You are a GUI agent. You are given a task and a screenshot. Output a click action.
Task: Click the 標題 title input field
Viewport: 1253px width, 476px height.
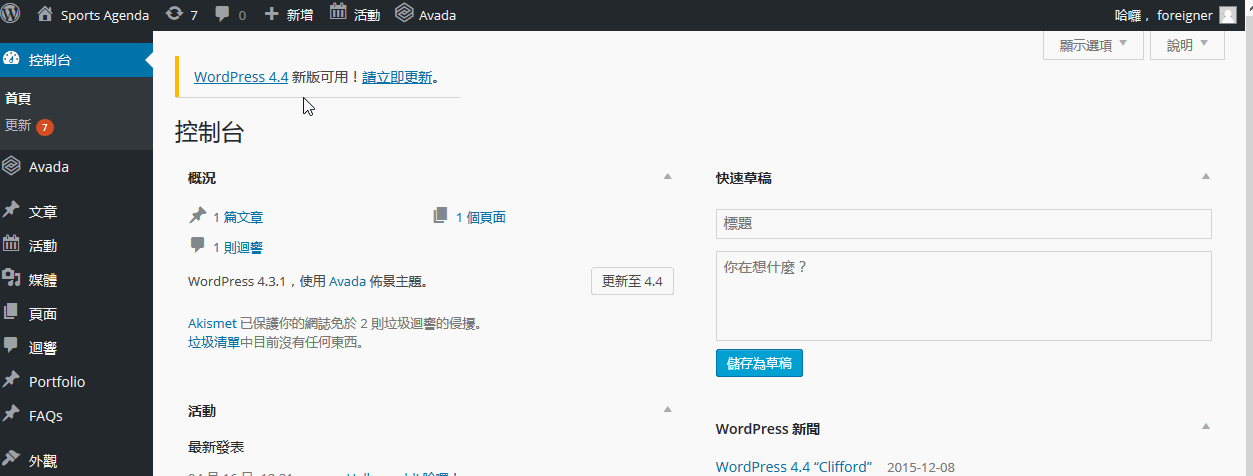[964, 224]
